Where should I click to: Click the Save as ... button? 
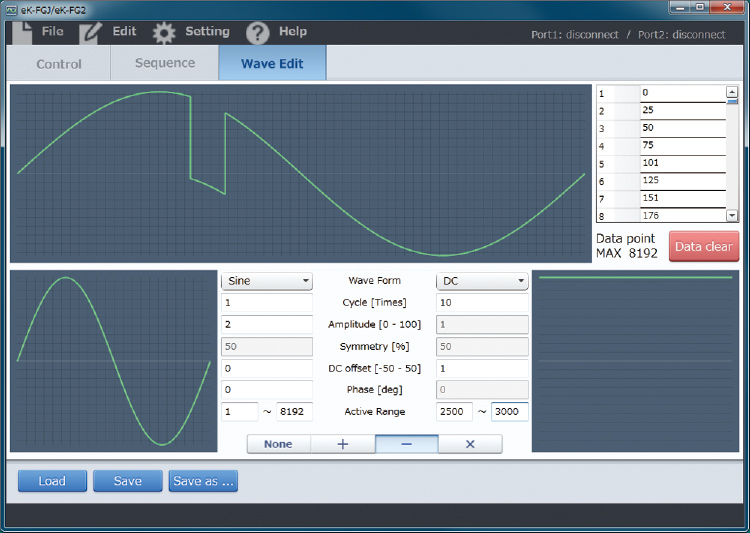tap(203, 481)
